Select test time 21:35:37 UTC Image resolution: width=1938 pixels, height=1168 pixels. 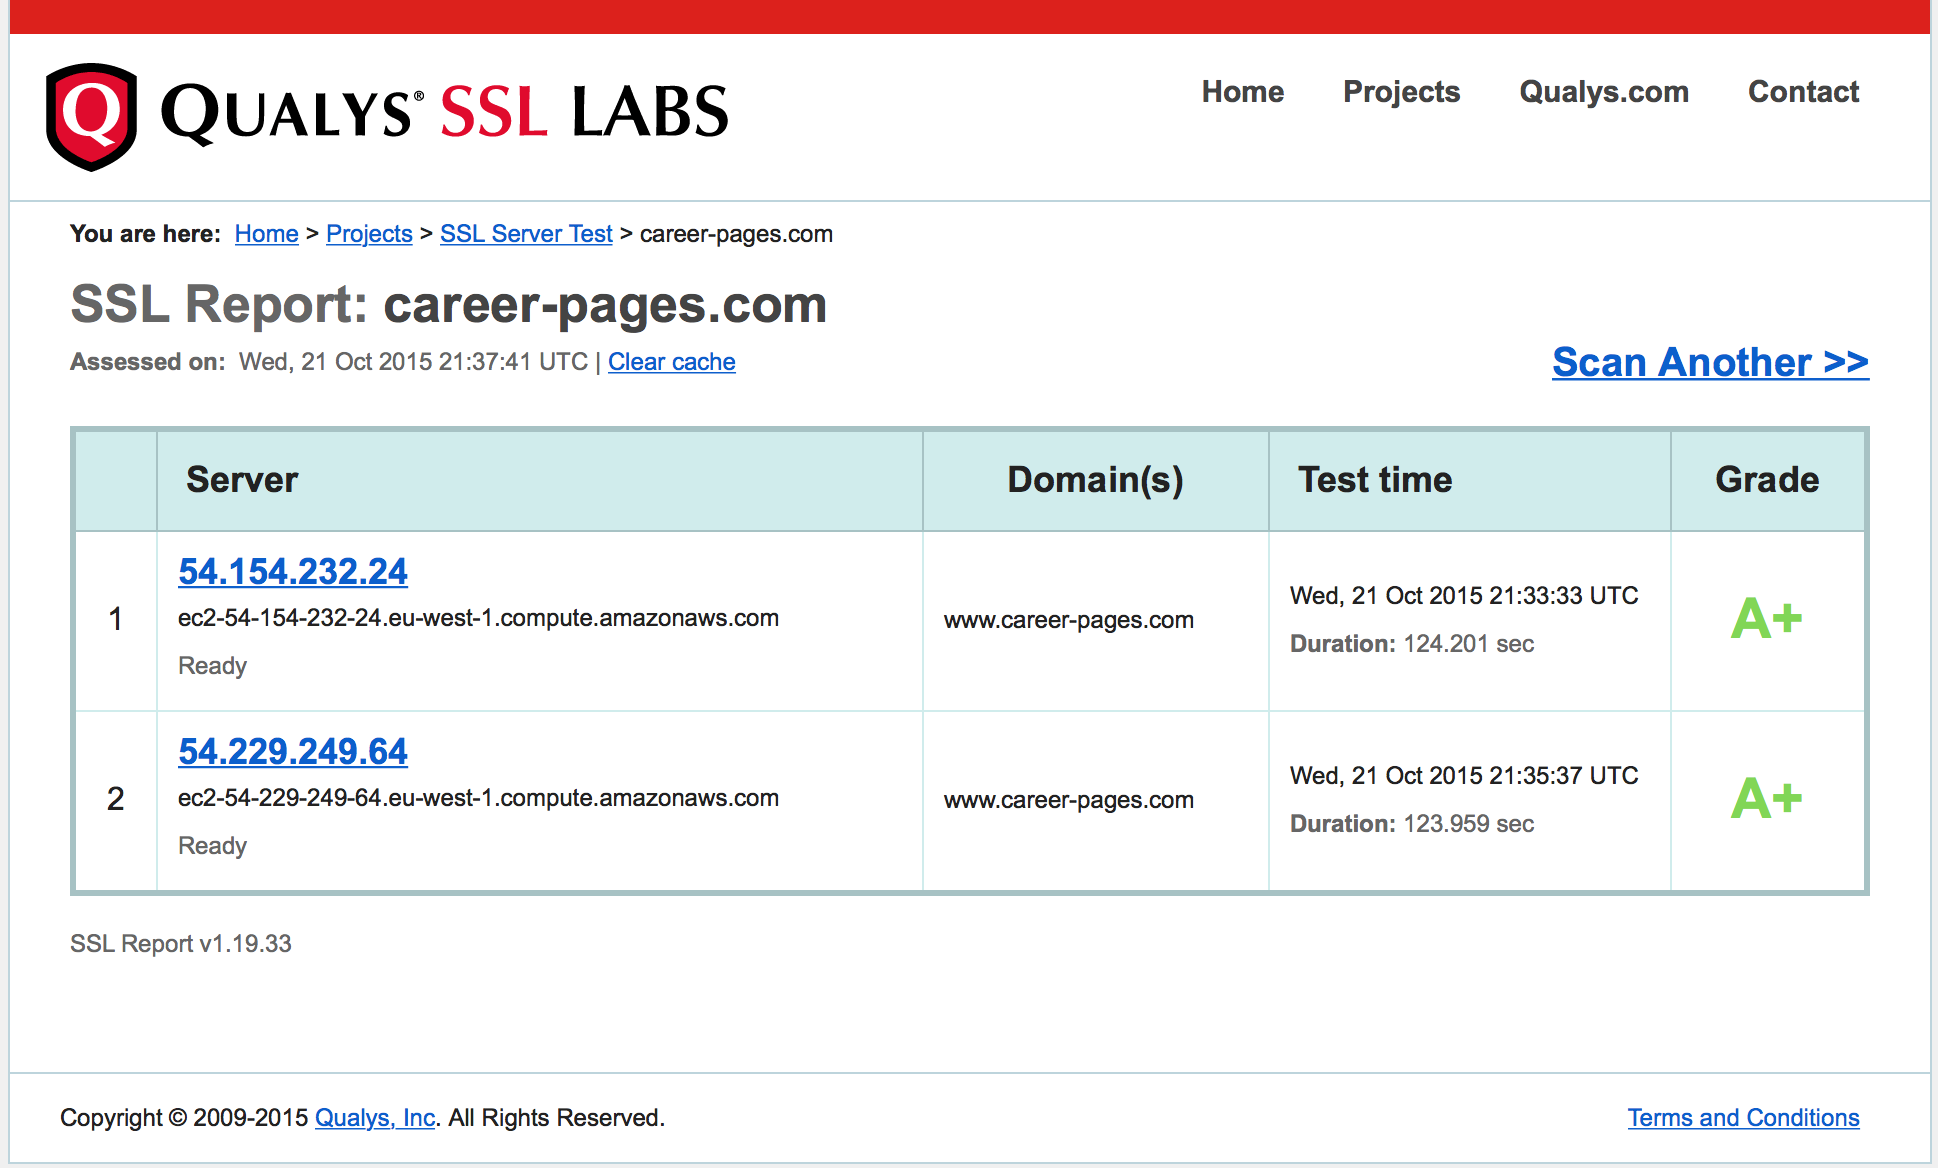pos(1464,776)
